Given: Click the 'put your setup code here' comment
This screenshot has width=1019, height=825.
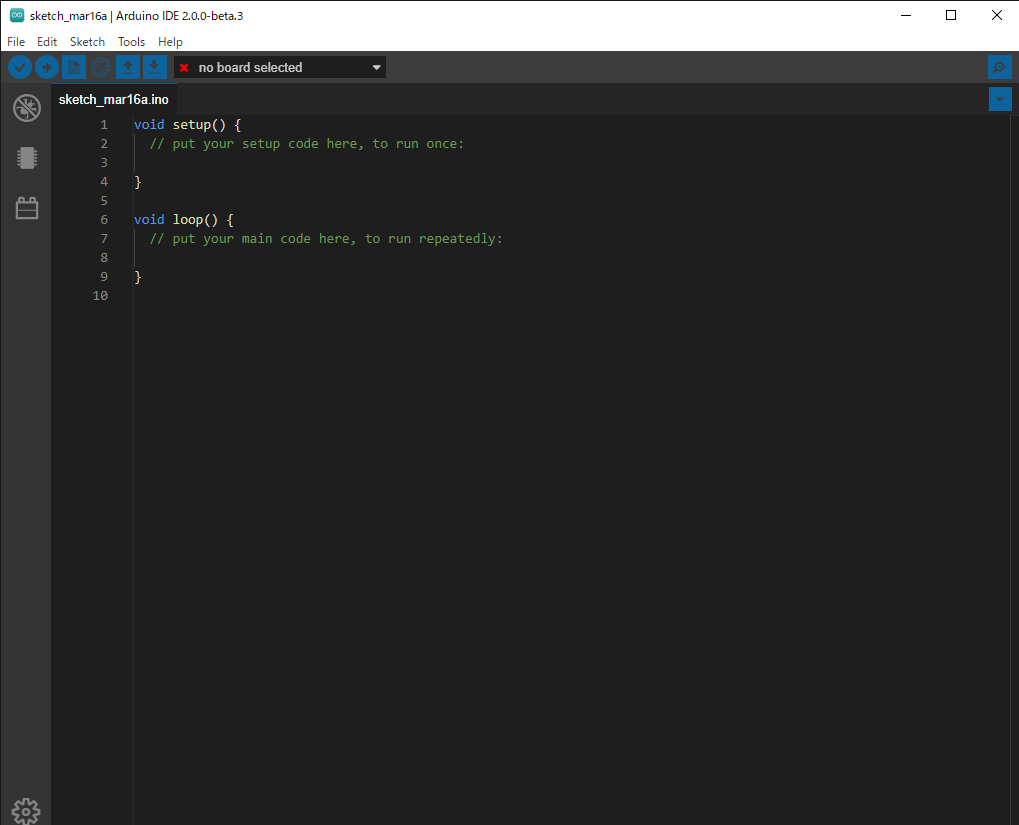Looking at the screenshot, I should coord(307,144).
